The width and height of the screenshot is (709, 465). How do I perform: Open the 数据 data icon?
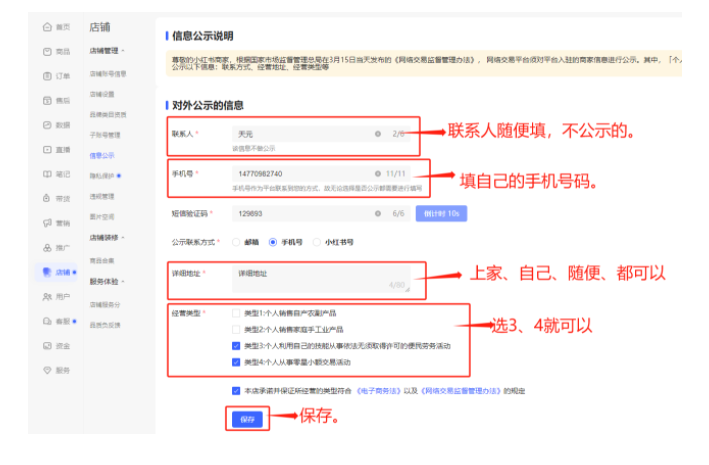point(47,125)
